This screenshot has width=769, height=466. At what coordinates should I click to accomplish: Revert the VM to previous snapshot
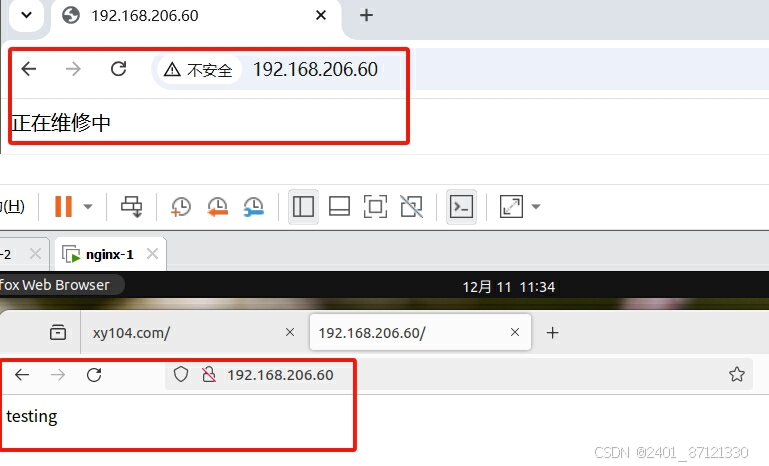[217, 207]
